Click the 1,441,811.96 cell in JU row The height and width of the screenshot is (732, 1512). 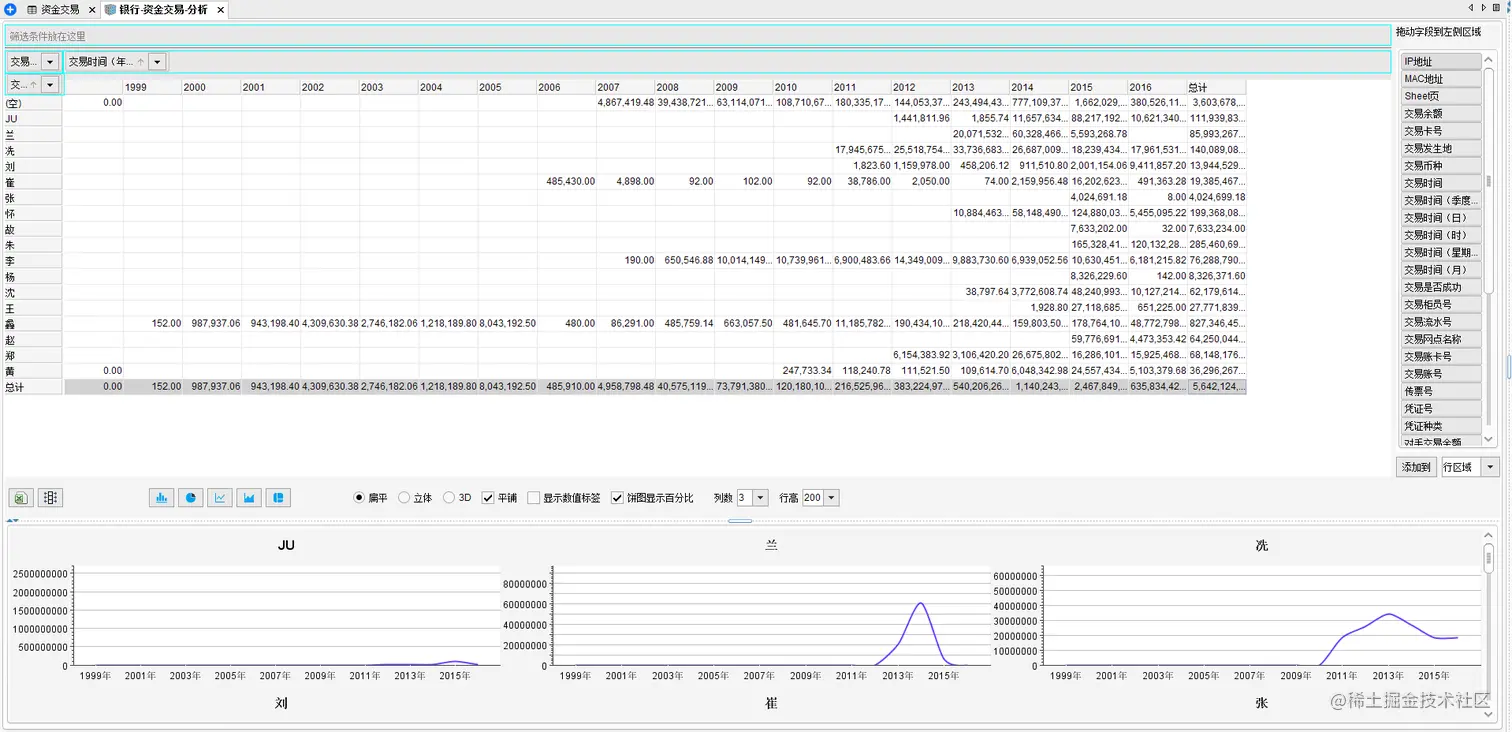coord(921,119)
